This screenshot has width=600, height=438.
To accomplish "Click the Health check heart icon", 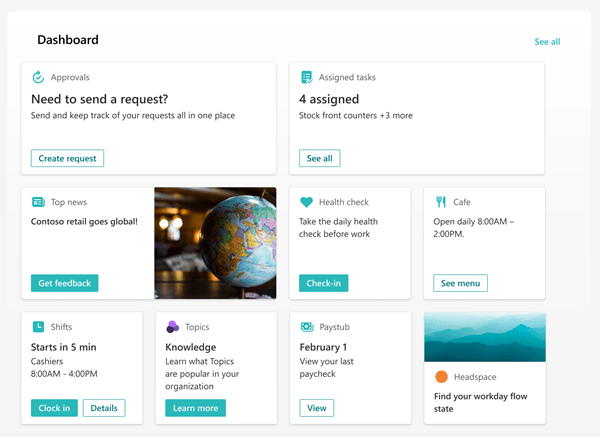I will (307, 202).
